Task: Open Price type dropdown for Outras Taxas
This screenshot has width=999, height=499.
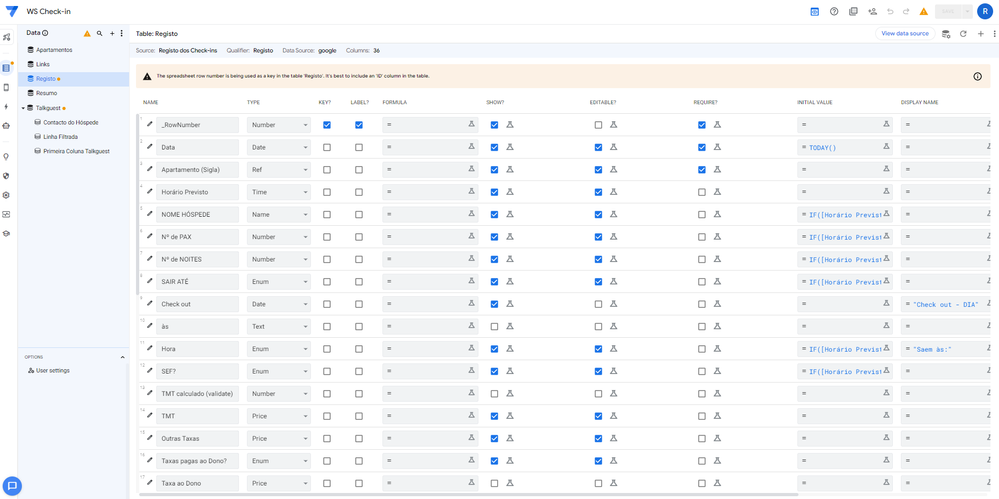Action: [x=278, y=438]
